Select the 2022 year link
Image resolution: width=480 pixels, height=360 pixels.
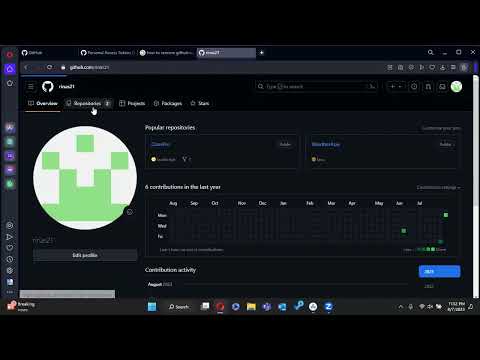pyautogui.click(x=429, y=286)
